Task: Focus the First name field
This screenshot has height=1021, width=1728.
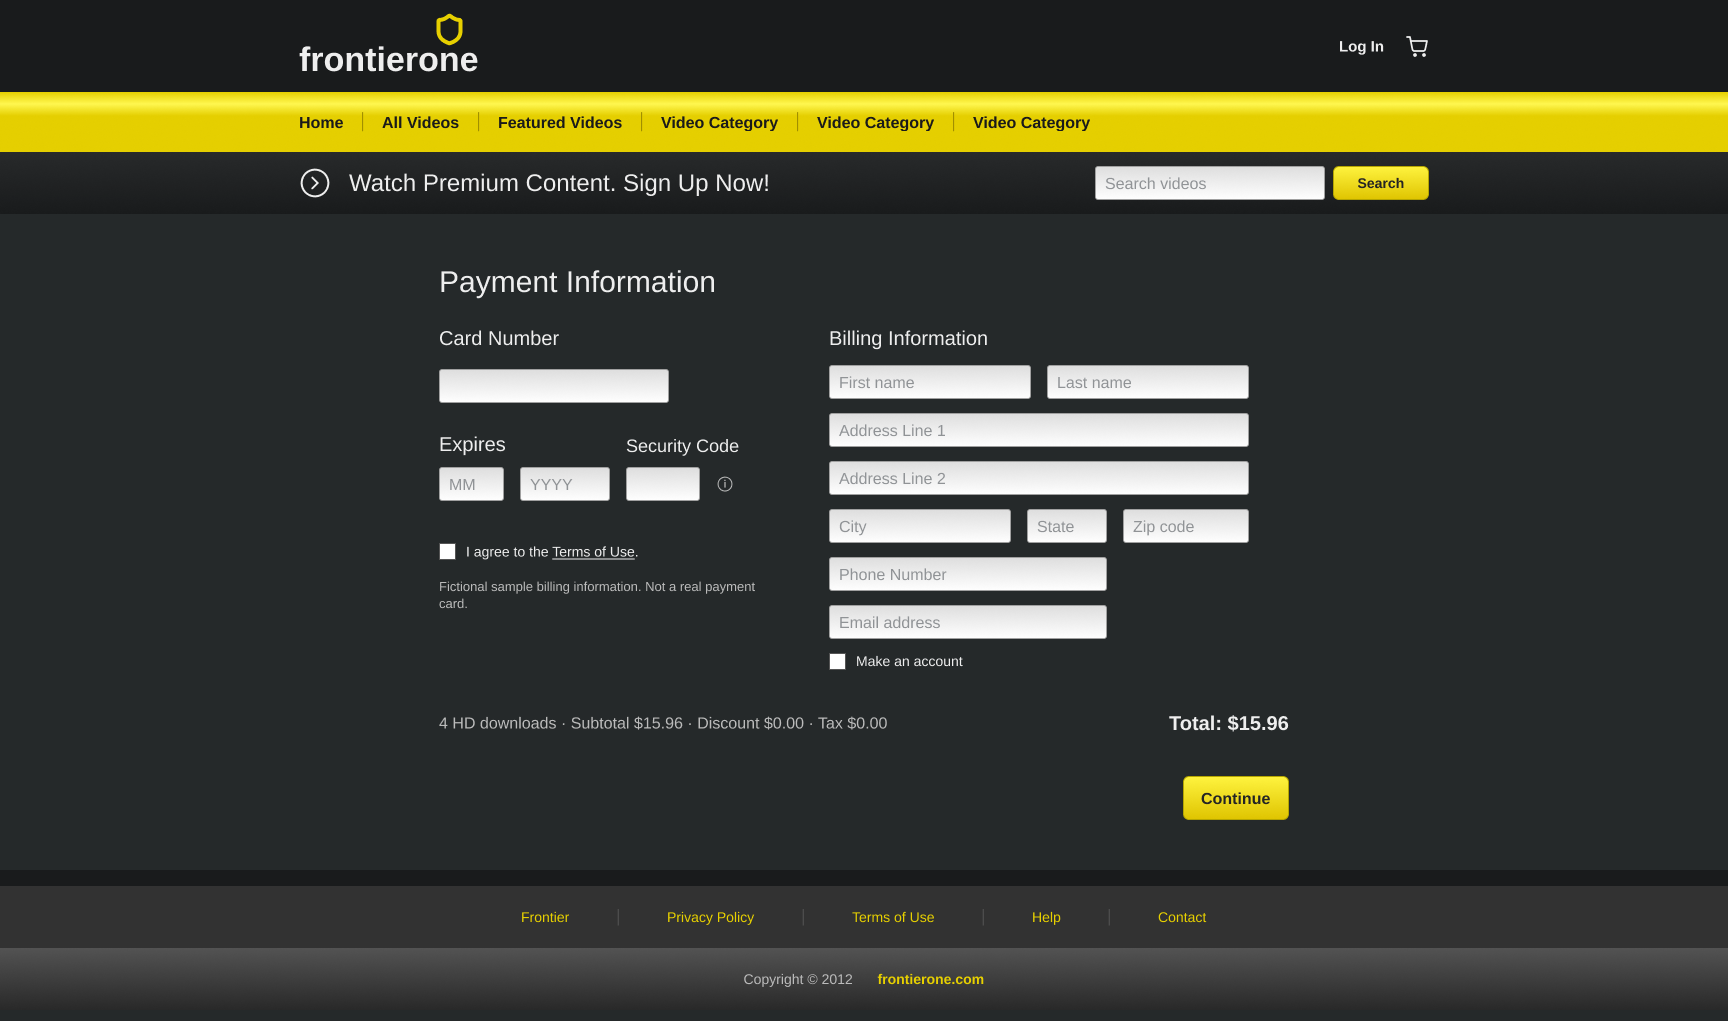Action: coord(929,382)
